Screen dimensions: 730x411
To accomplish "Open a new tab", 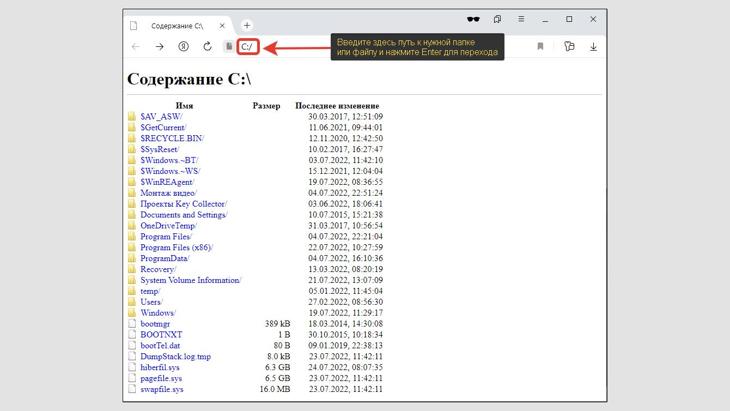I will pyautogui.click(x=247, y=26).
